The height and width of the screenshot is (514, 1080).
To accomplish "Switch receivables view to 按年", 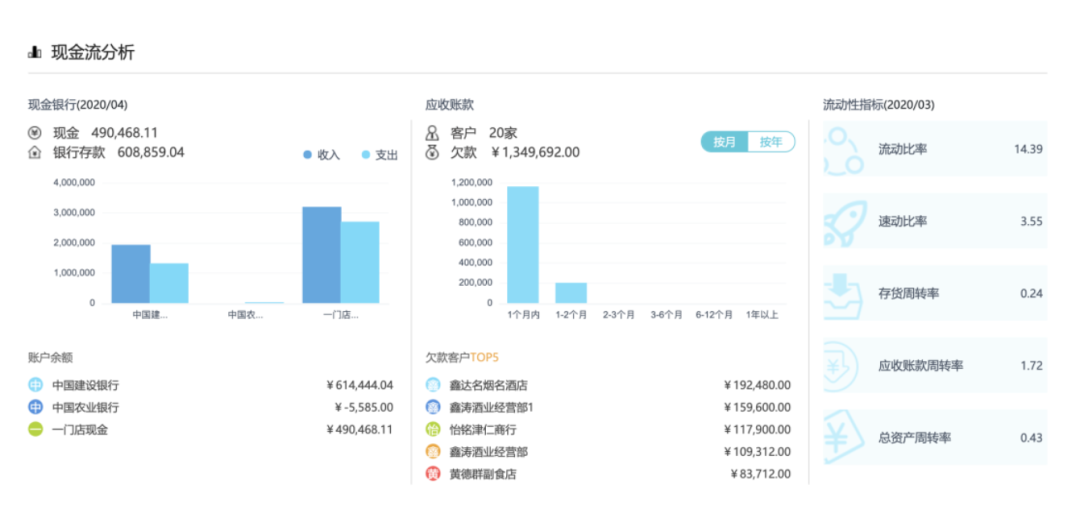I will click(x=771, y=142).
